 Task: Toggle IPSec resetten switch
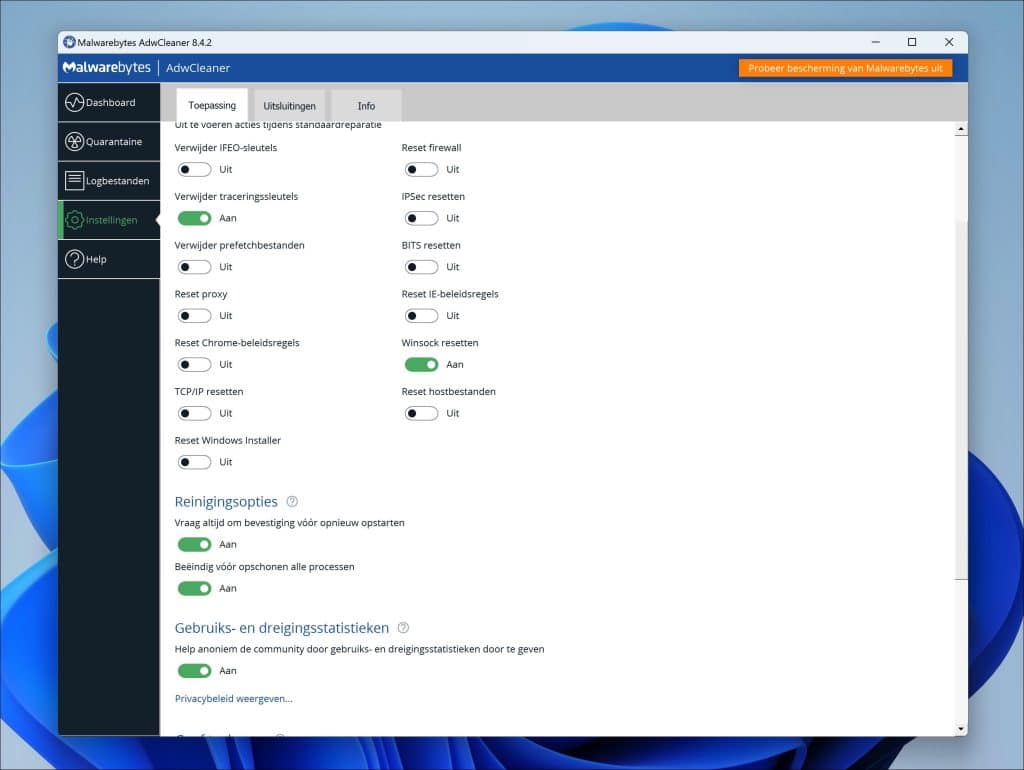(421, 218)
